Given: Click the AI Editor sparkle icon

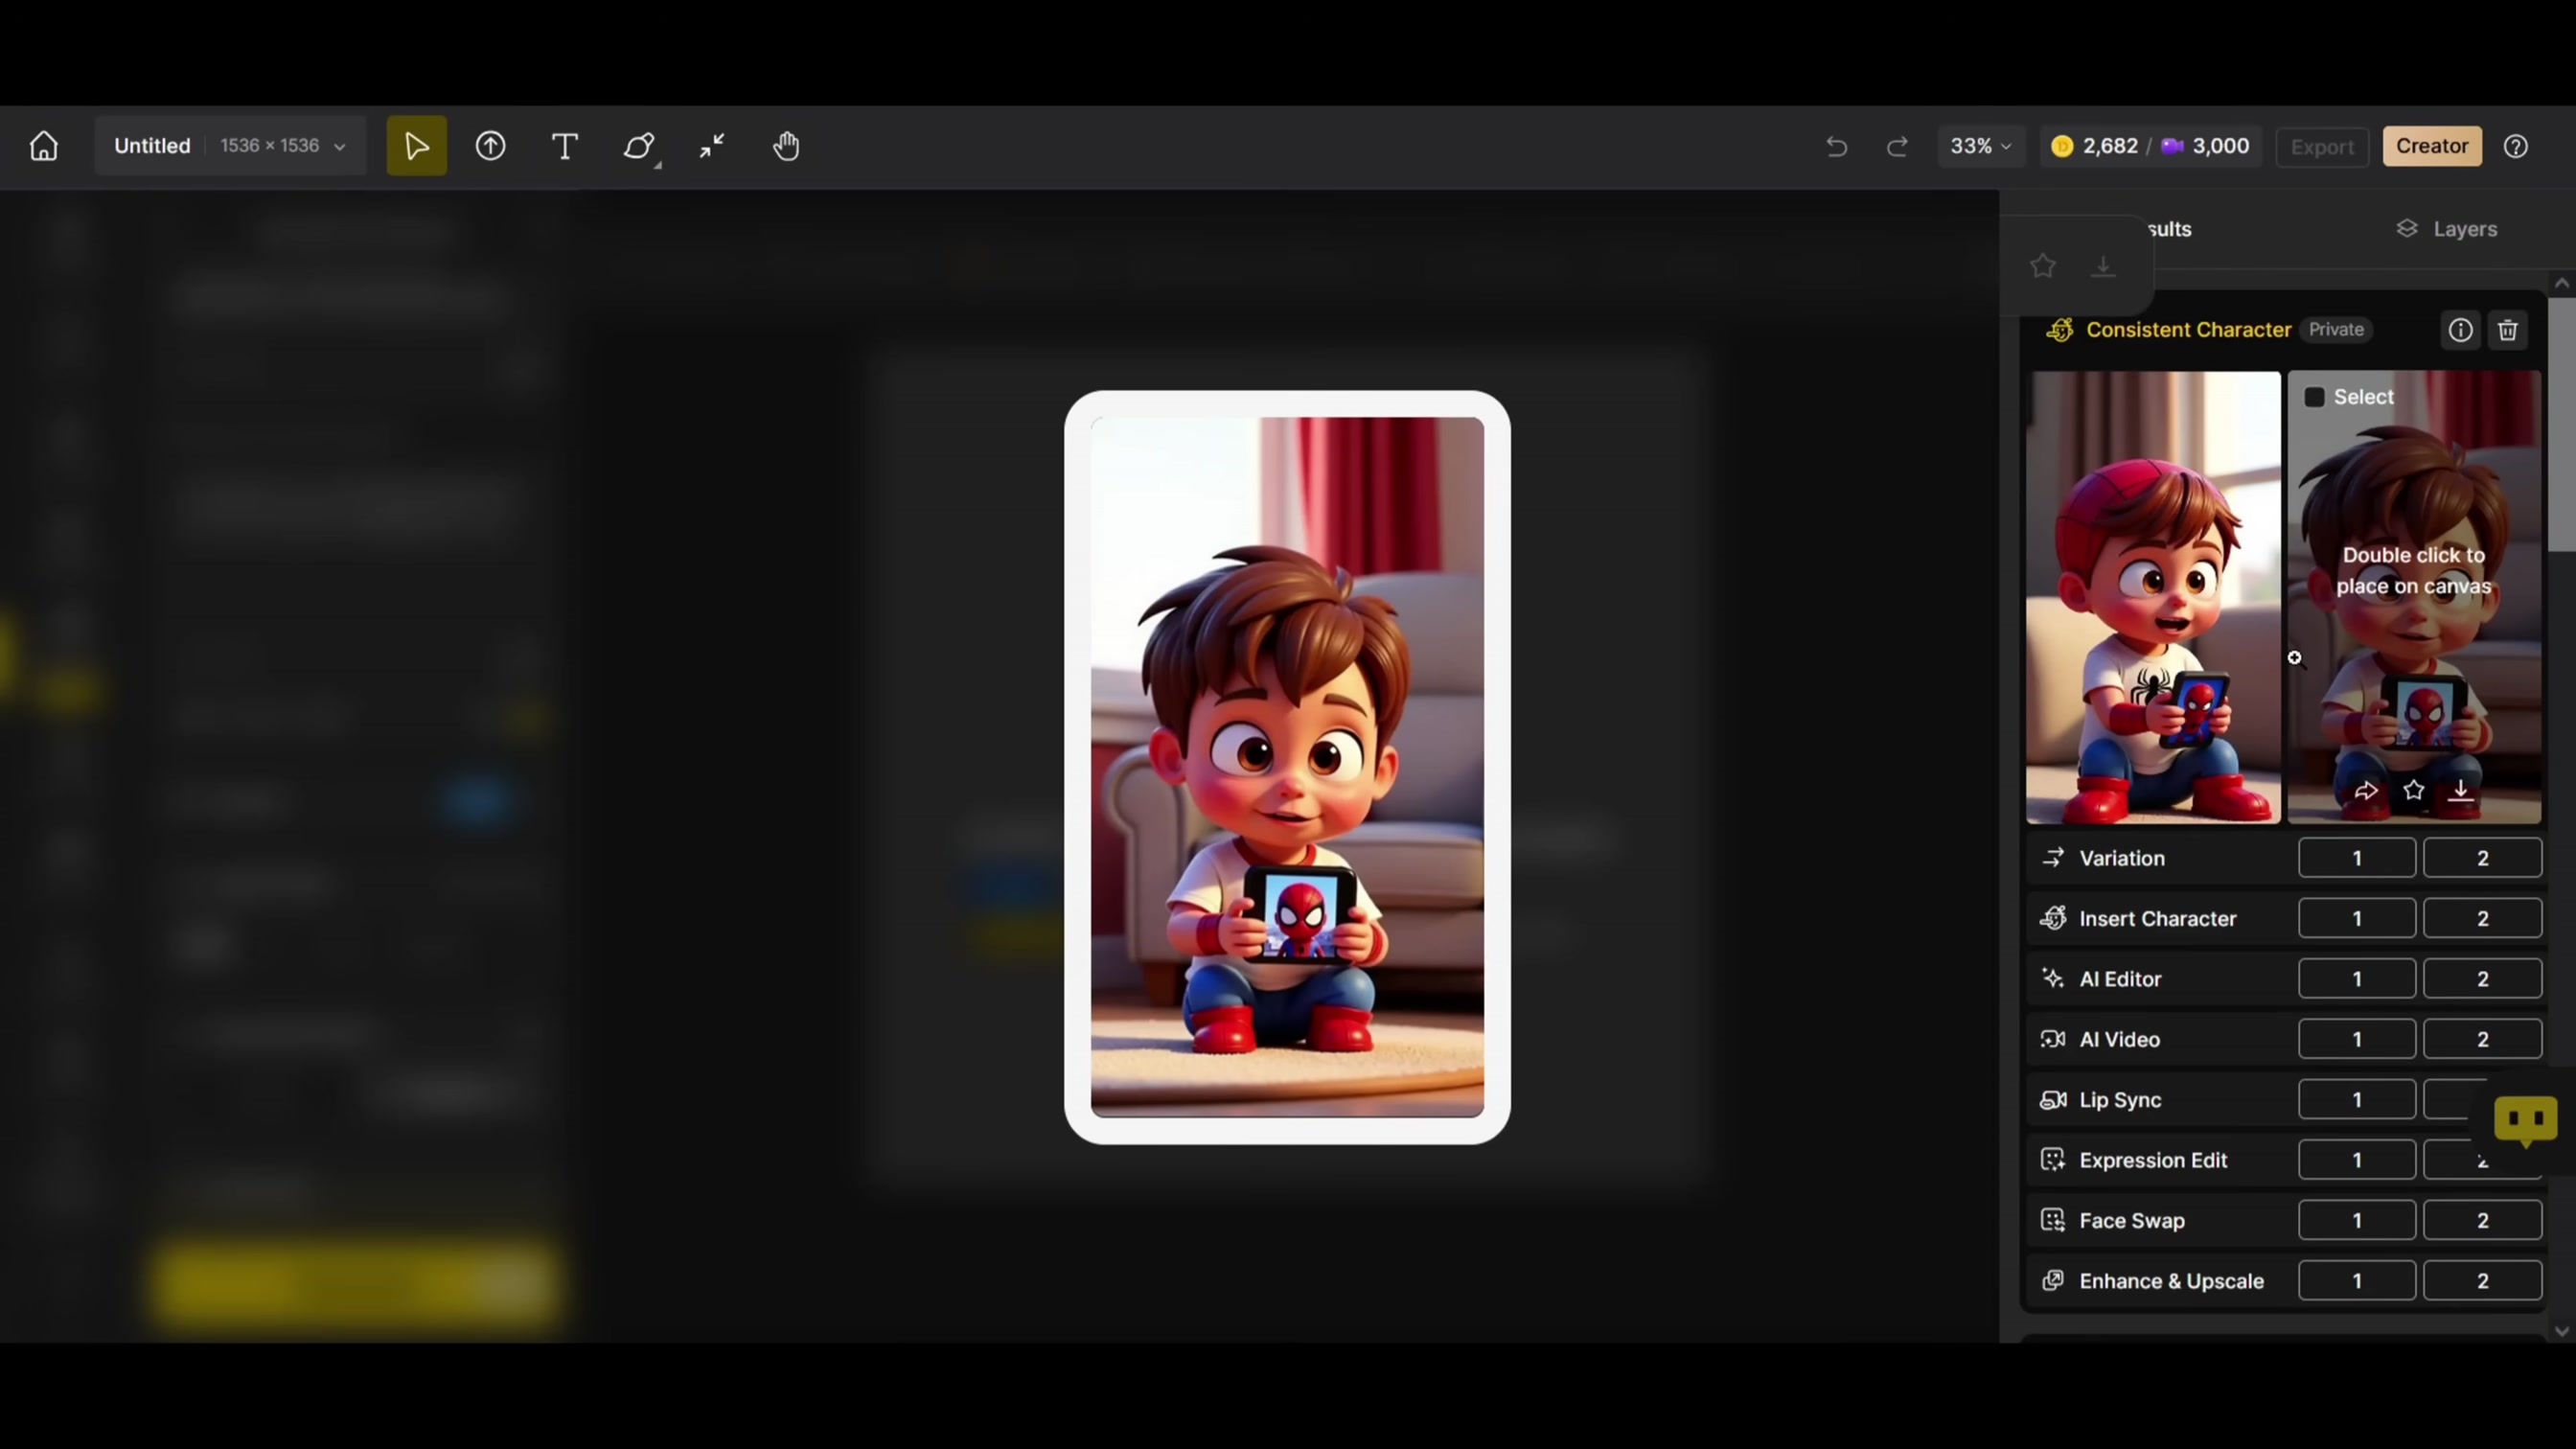Looking at the screenshot, I should pos(2053,979).
